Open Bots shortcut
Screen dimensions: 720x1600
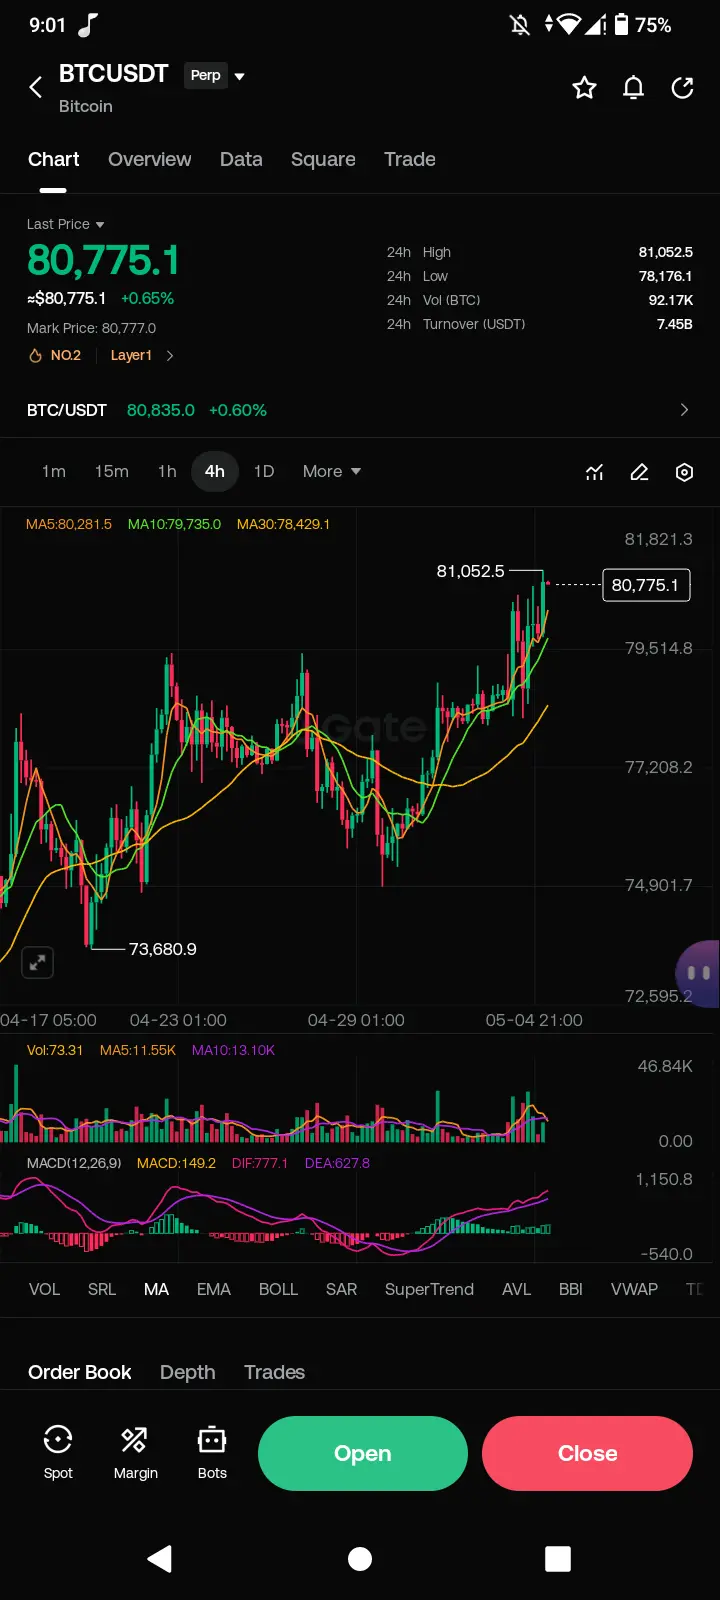[212, 1453]
